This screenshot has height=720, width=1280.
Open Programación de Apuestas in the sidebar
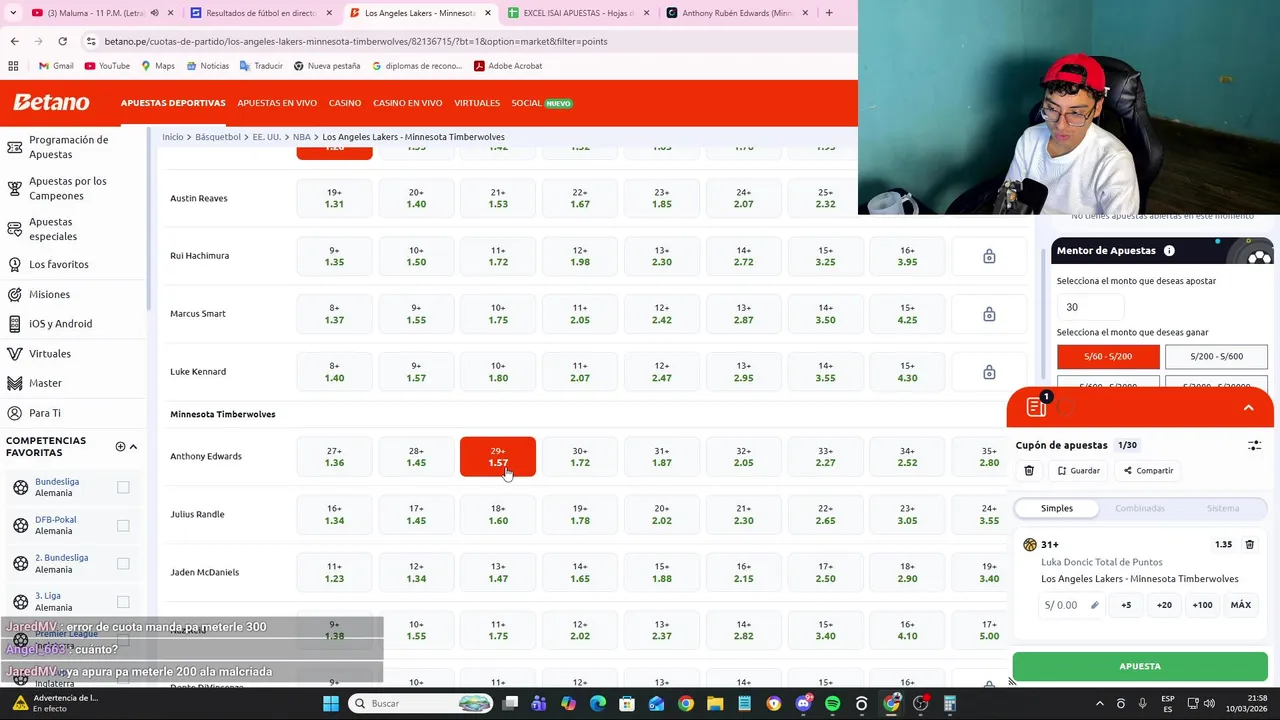point(68,147)
